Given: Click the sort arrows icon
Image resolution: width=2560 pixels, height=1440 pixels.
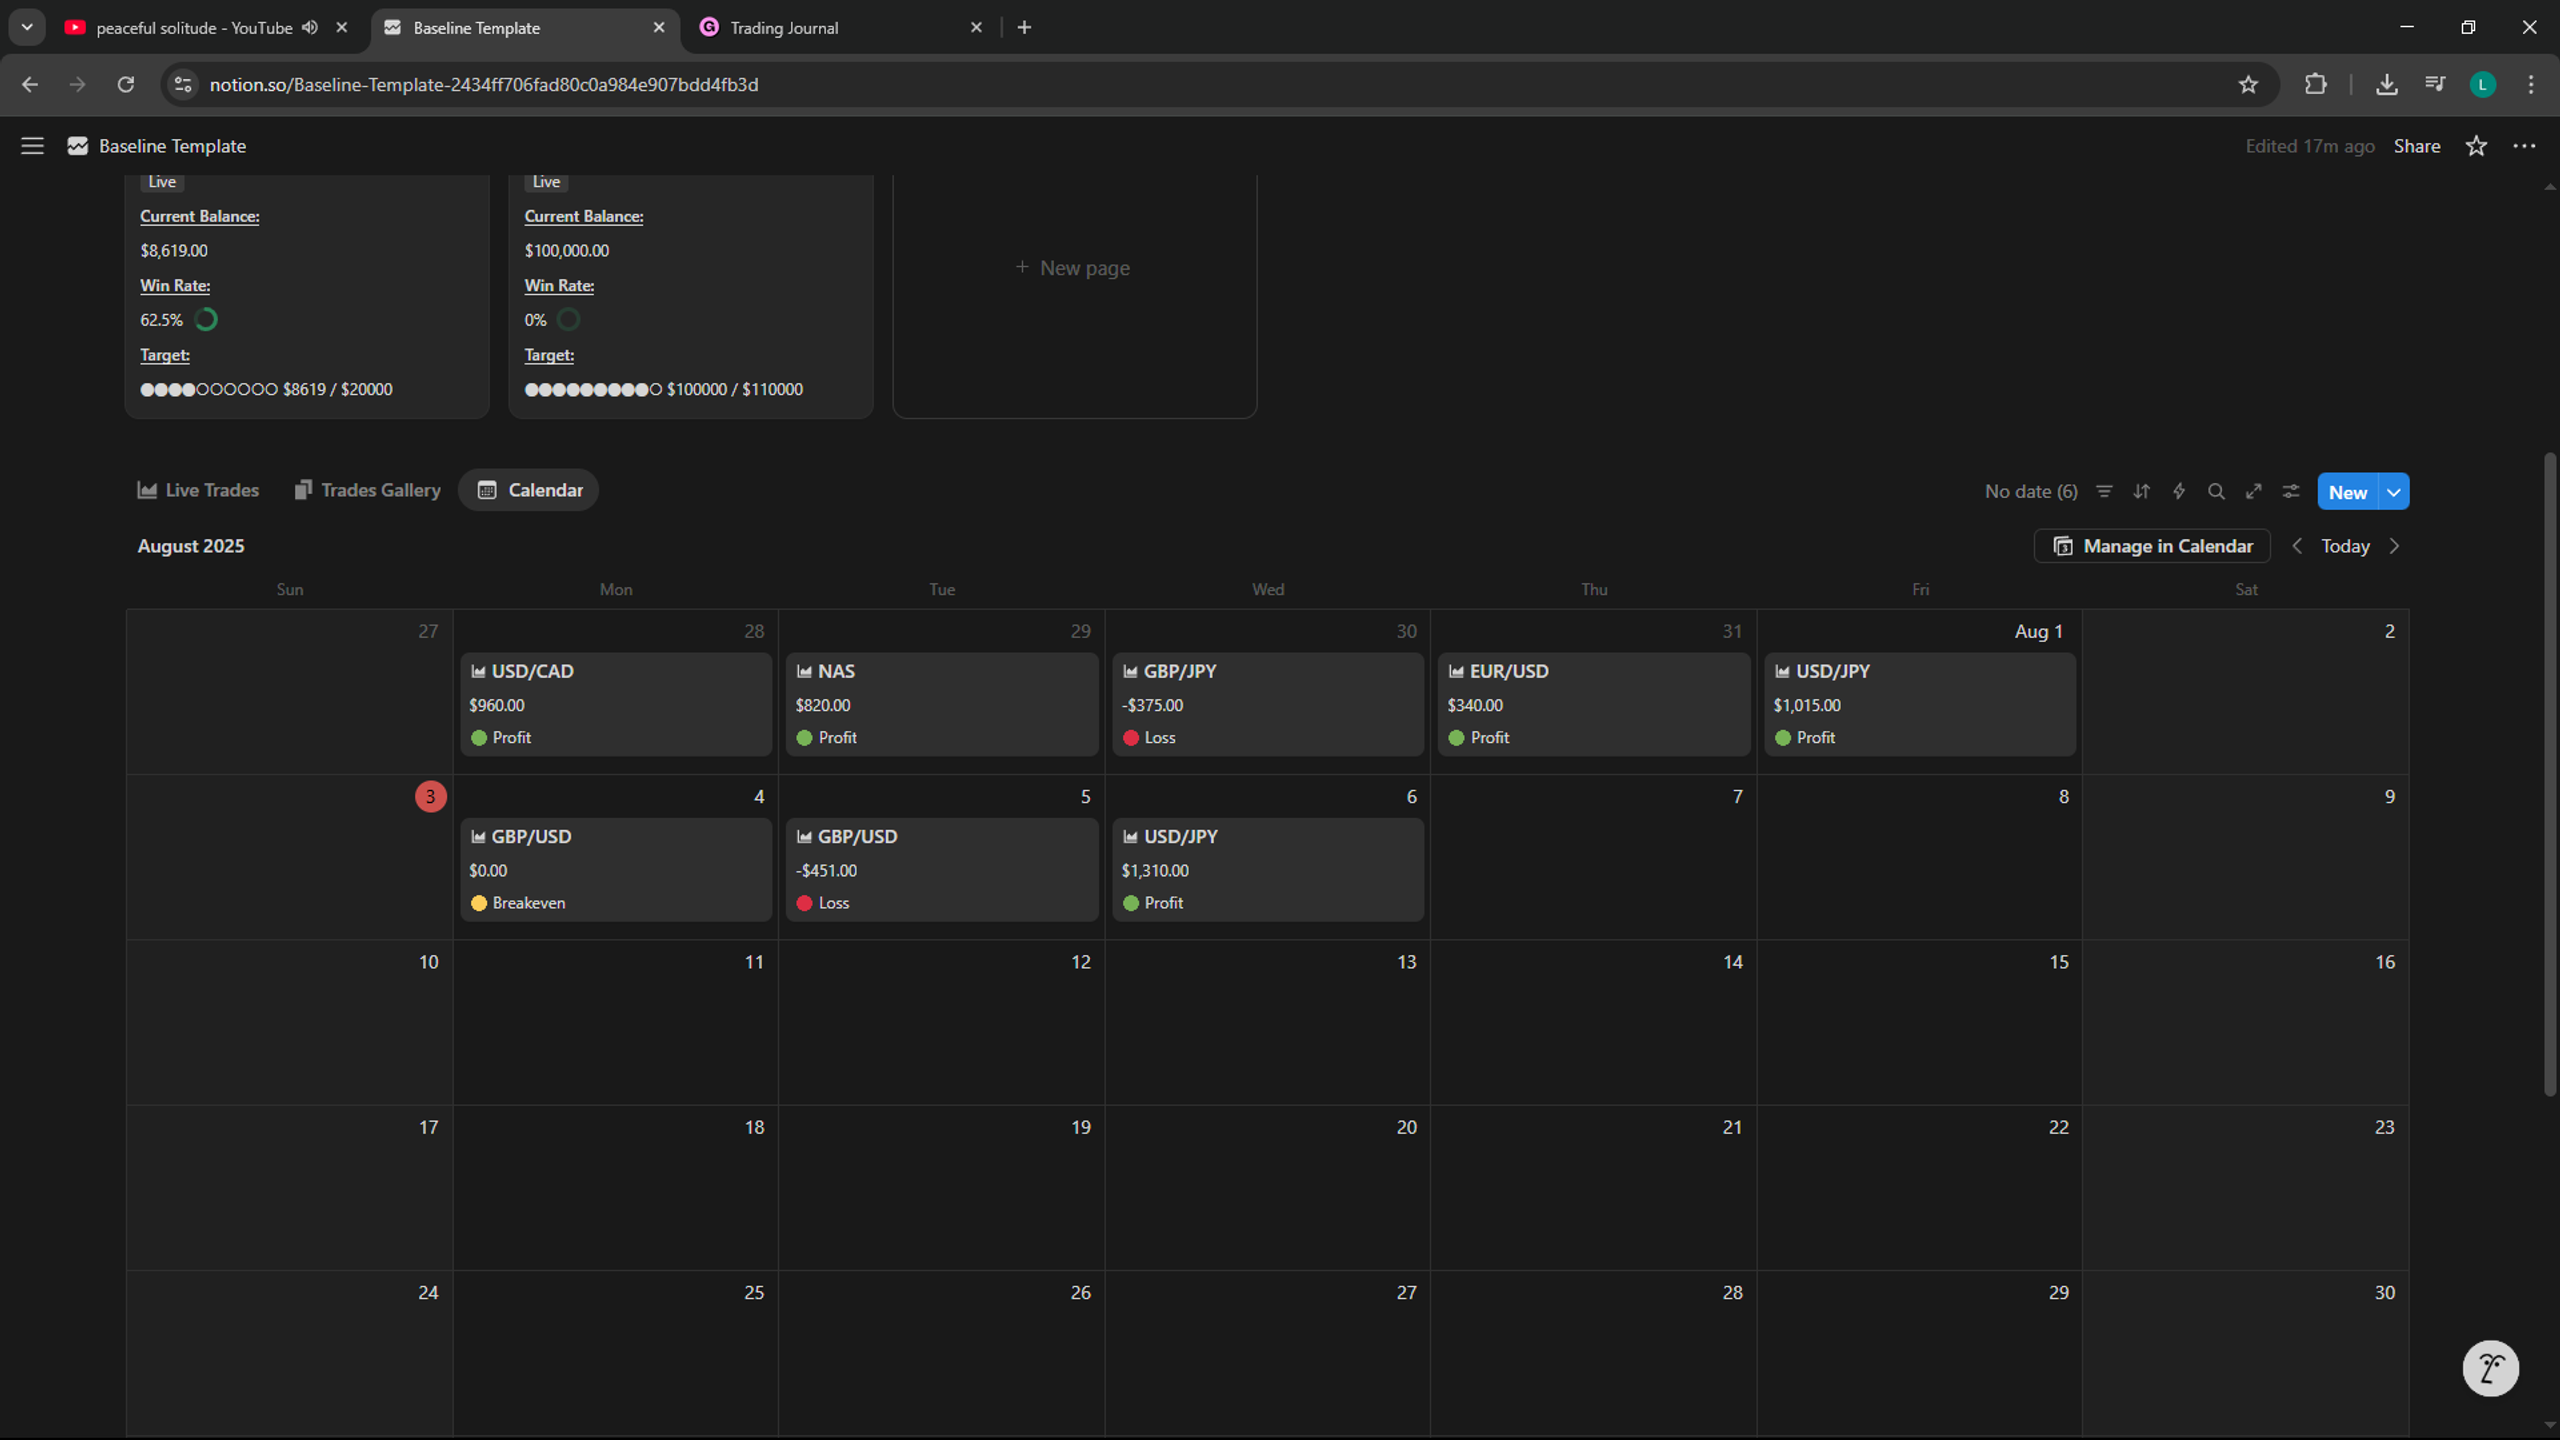Looking at the screenshot, I should pyautogui.click(x=2141, y=491).
